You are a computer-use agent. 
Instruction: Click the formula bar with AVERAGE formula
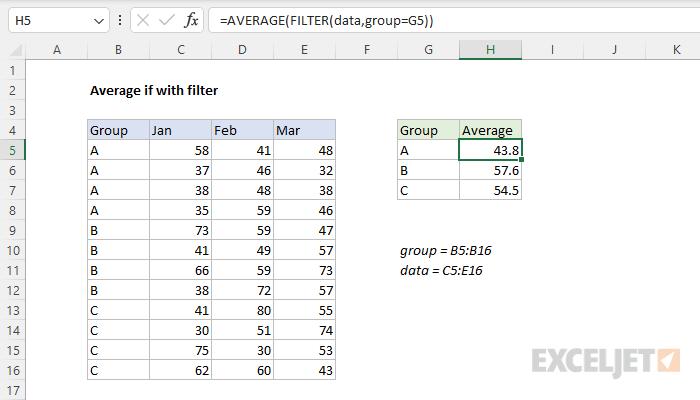coord(454,21)
